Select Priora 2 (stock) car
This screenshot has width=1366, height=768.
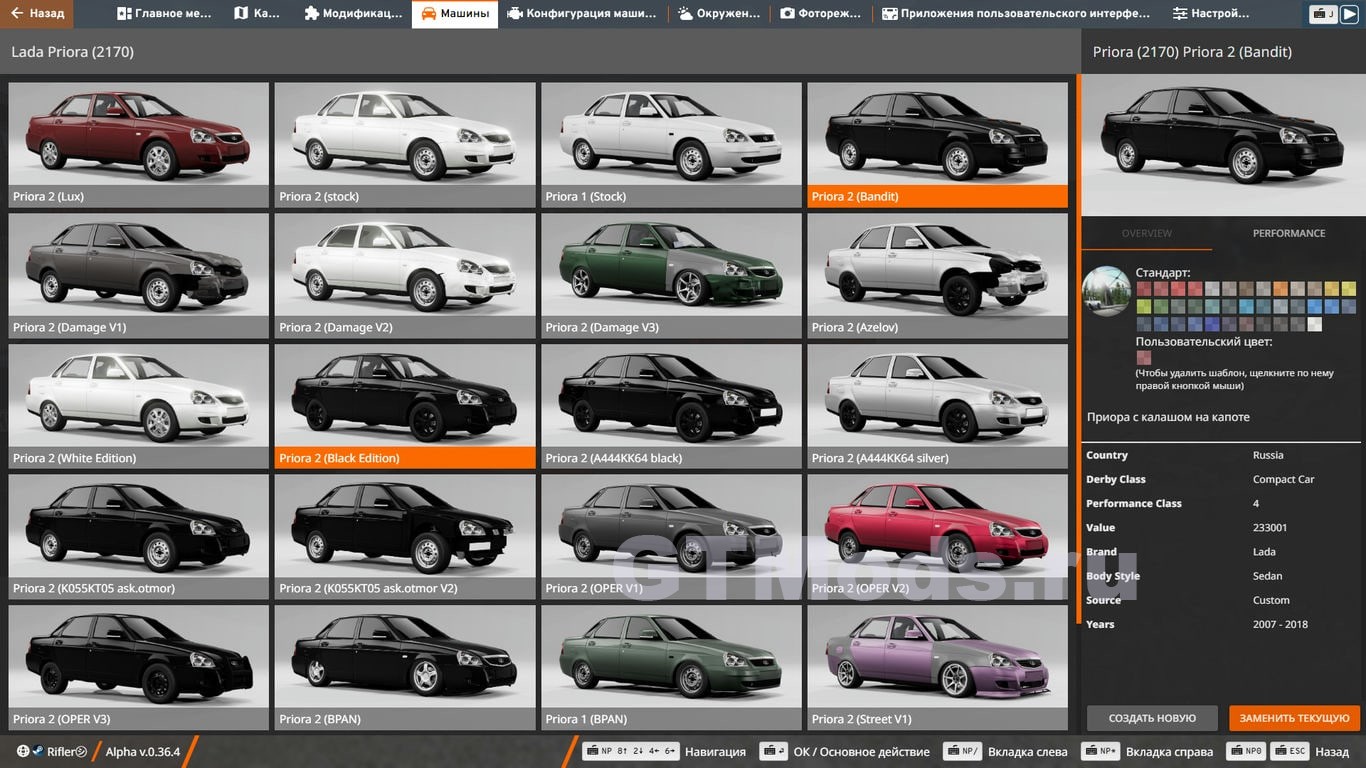(x=405, y=144)
